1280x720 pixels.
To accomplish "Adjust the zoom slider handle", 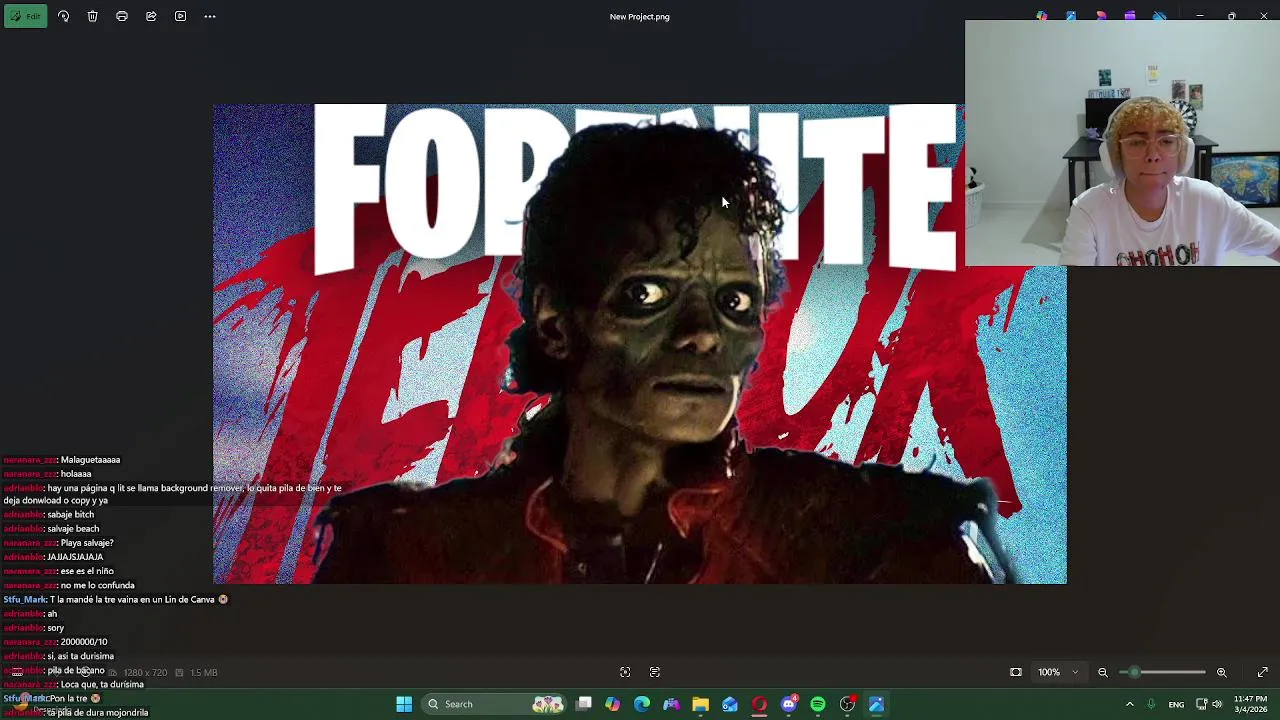I will (x=1134, y=672).
